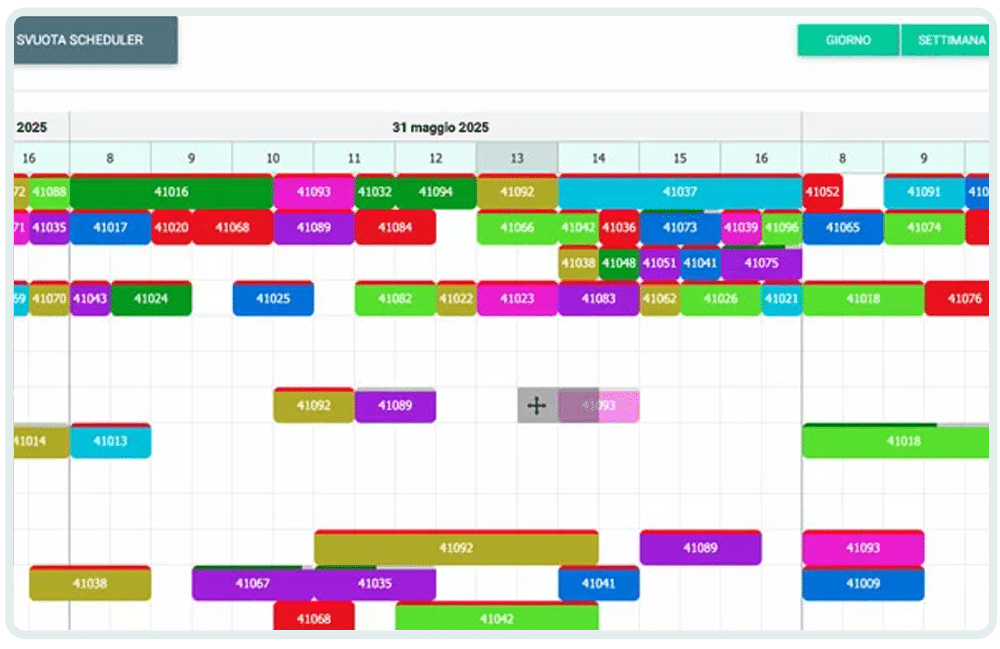Click the blue 41073 task block
Screen dimensions: 1000x649
point(680,228)
